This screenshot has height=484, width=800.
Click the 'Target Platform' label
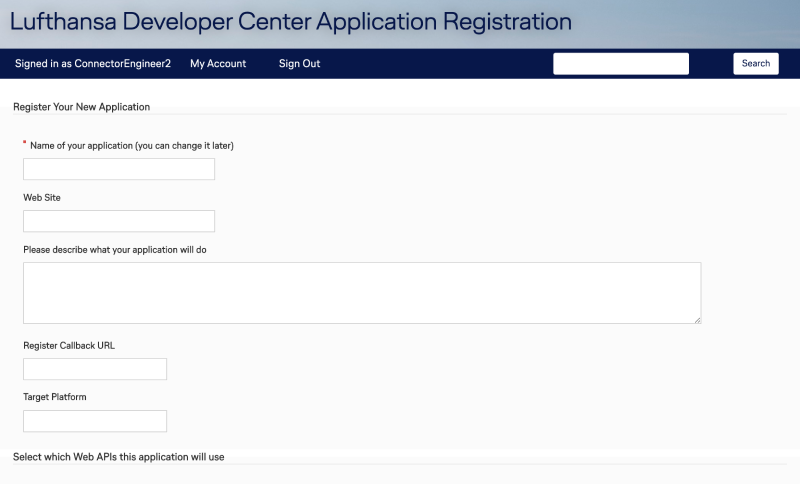[x=55, y=398]
